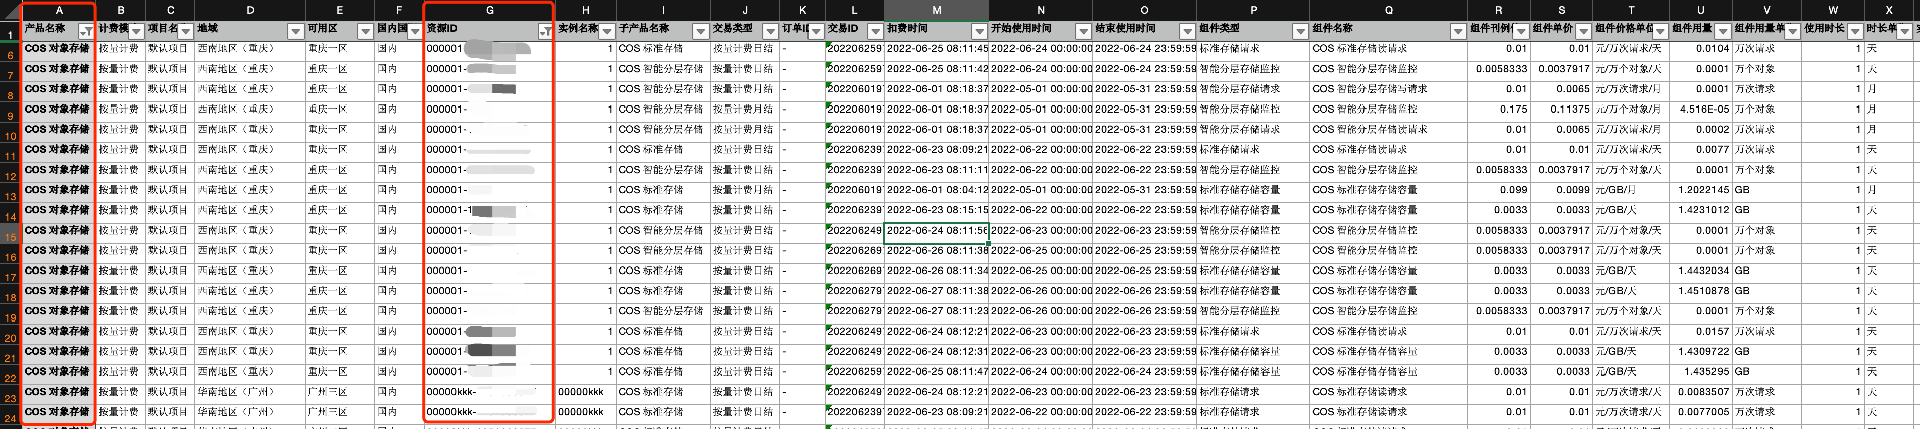Click cell with value 0.0077005

click(x=1700, y=412)
